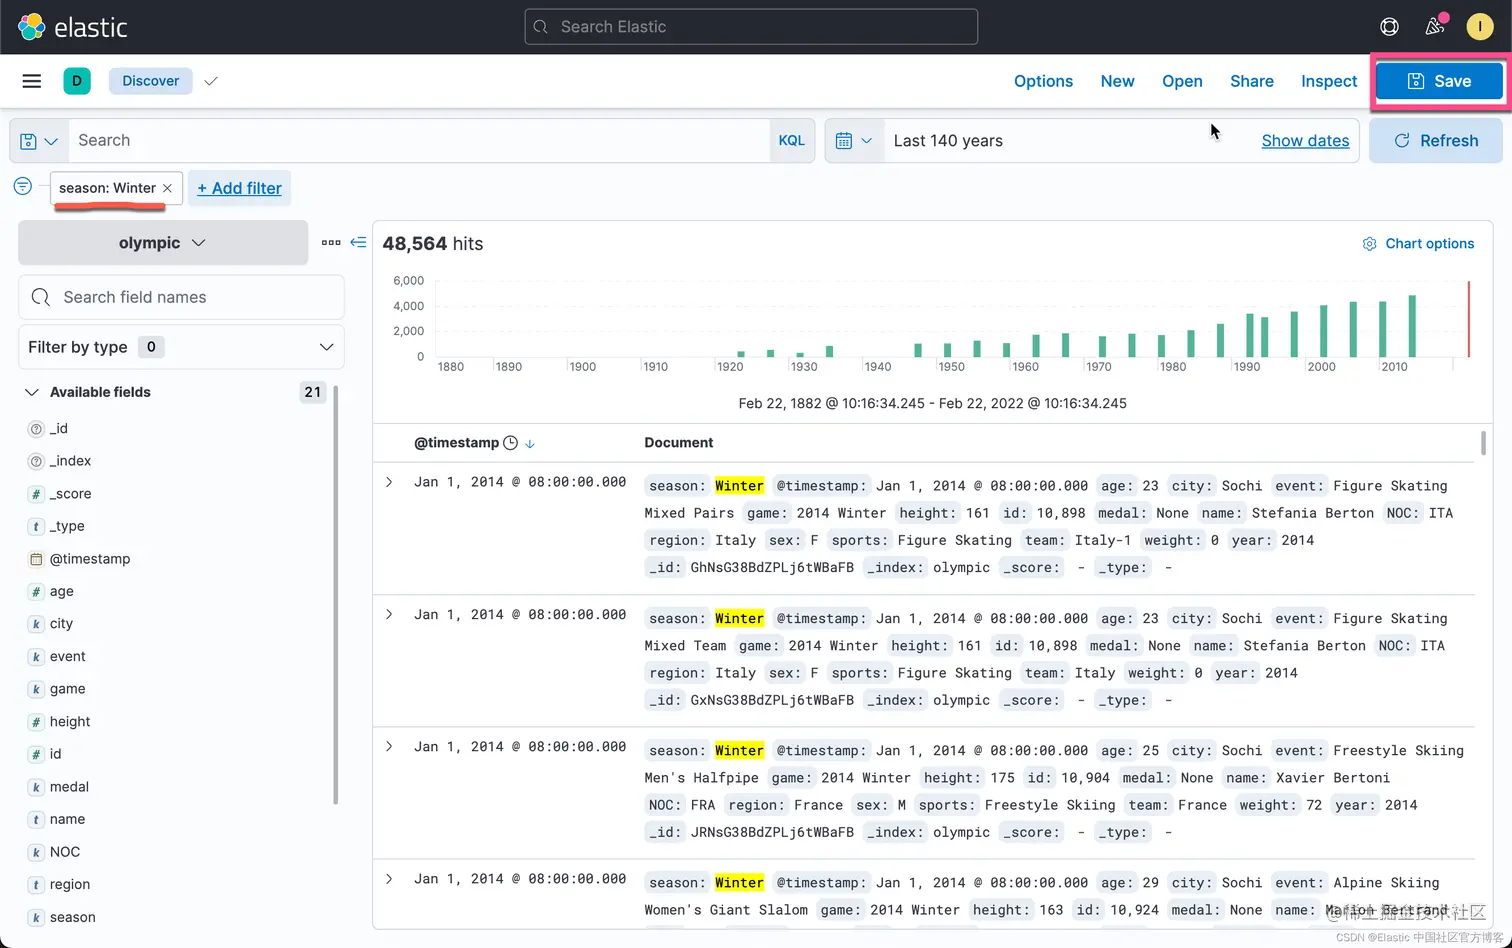Open the index pattern options ellipsis
This screenshot has width=1512, height=948.
[x=331, y=243]
